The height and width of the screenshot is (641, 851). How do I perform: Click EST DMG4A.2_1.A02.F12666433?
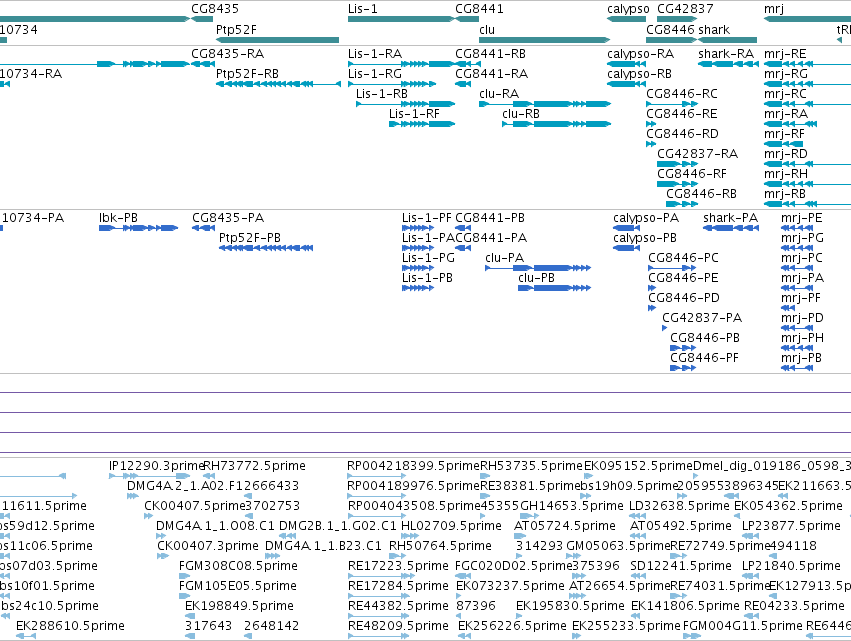[213, 486]
